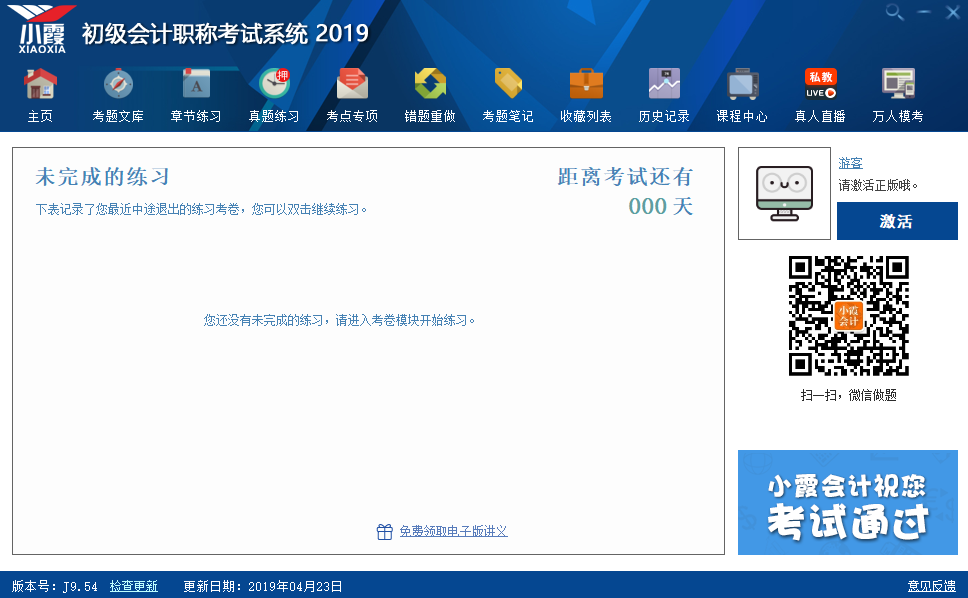
Task: Open the 意见反馈 feedback link
Action: coord(932,586)
